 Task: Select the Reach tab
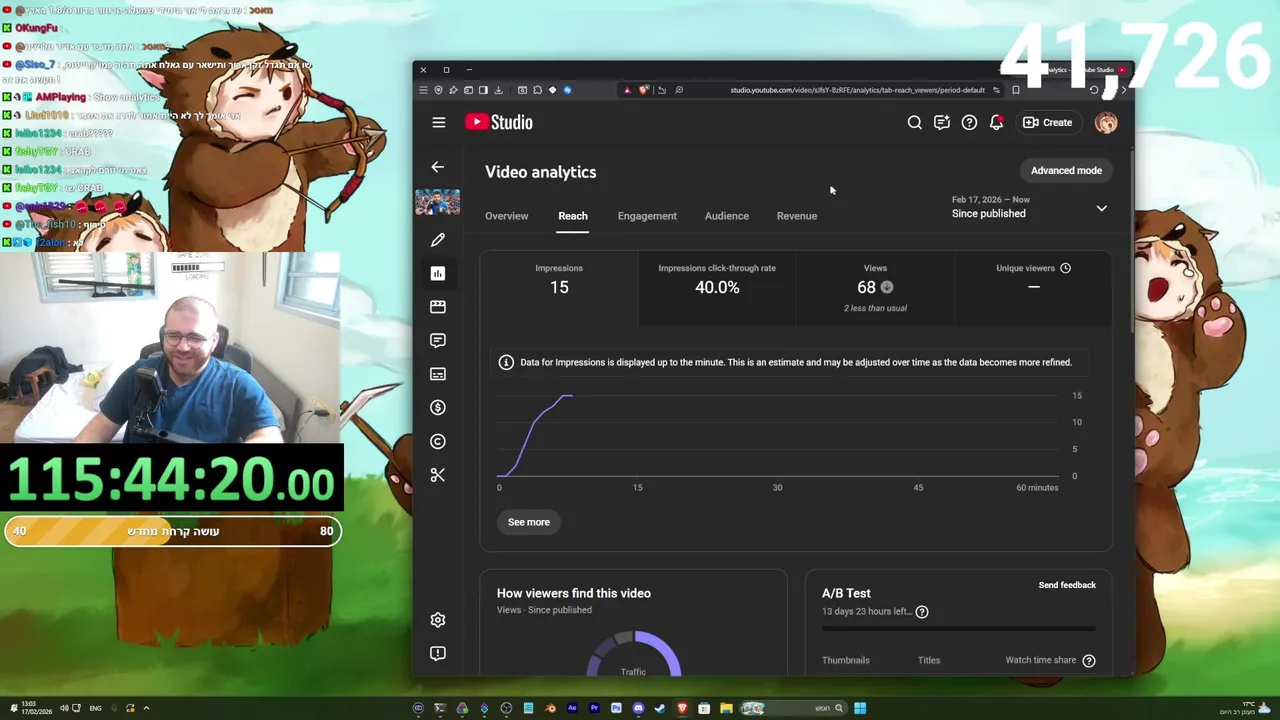[x=573, y=216]
